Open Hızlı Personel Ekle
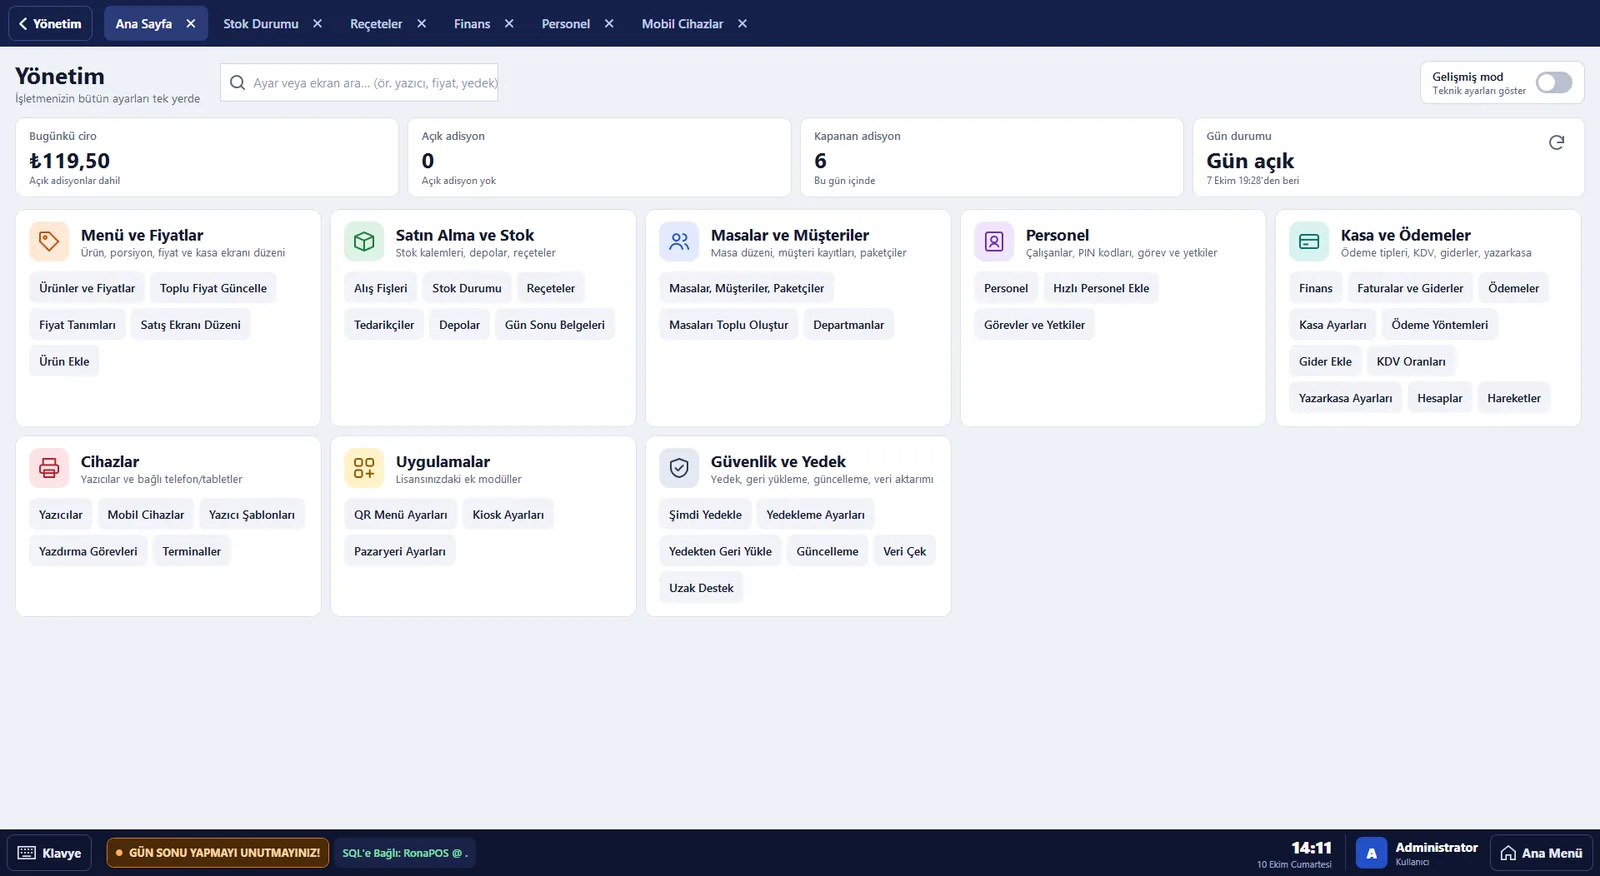 pyautogui.click(x=1101, y=288)
